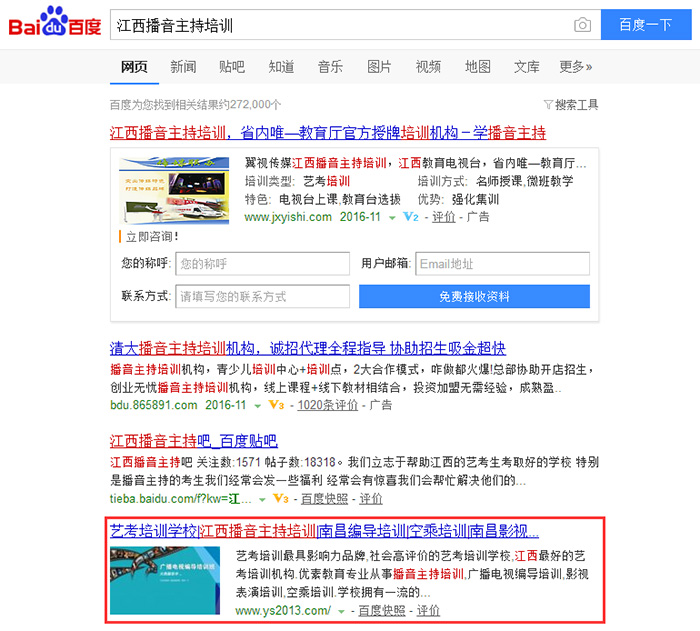Expand the dropdown arrow after bdu.865891.com
Viewport: 700px width, 631px height.
[x=258, y=406]
